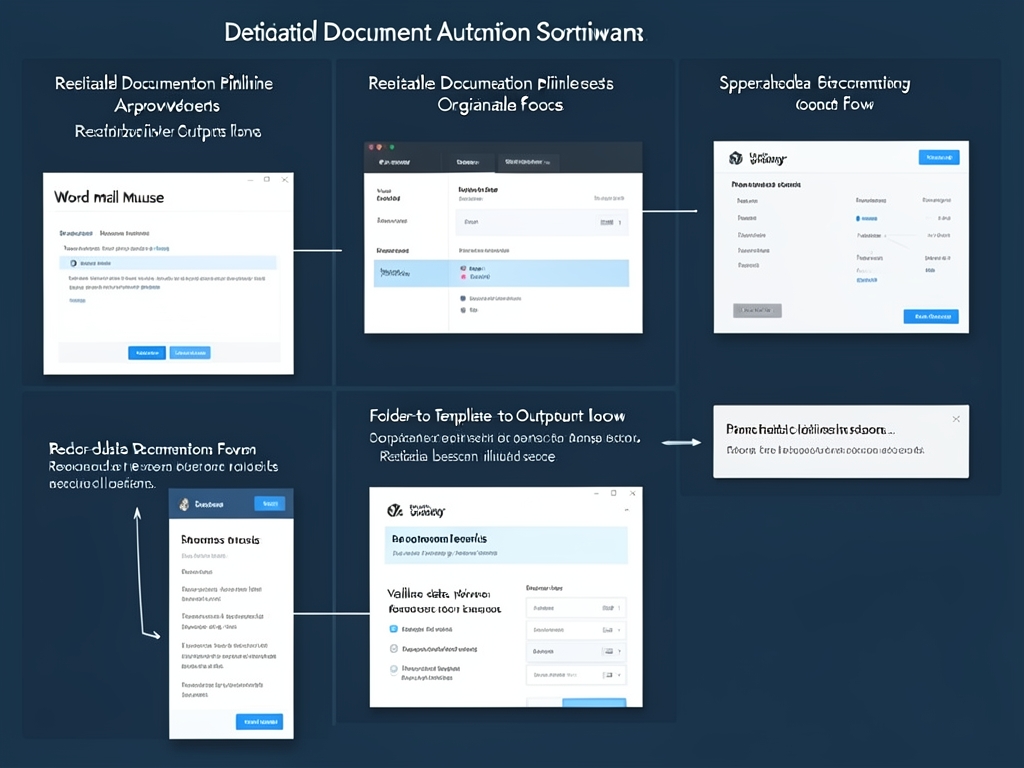Select the blue highlighted sidebar item in the dark-titled window

click(x=411, y=273)
